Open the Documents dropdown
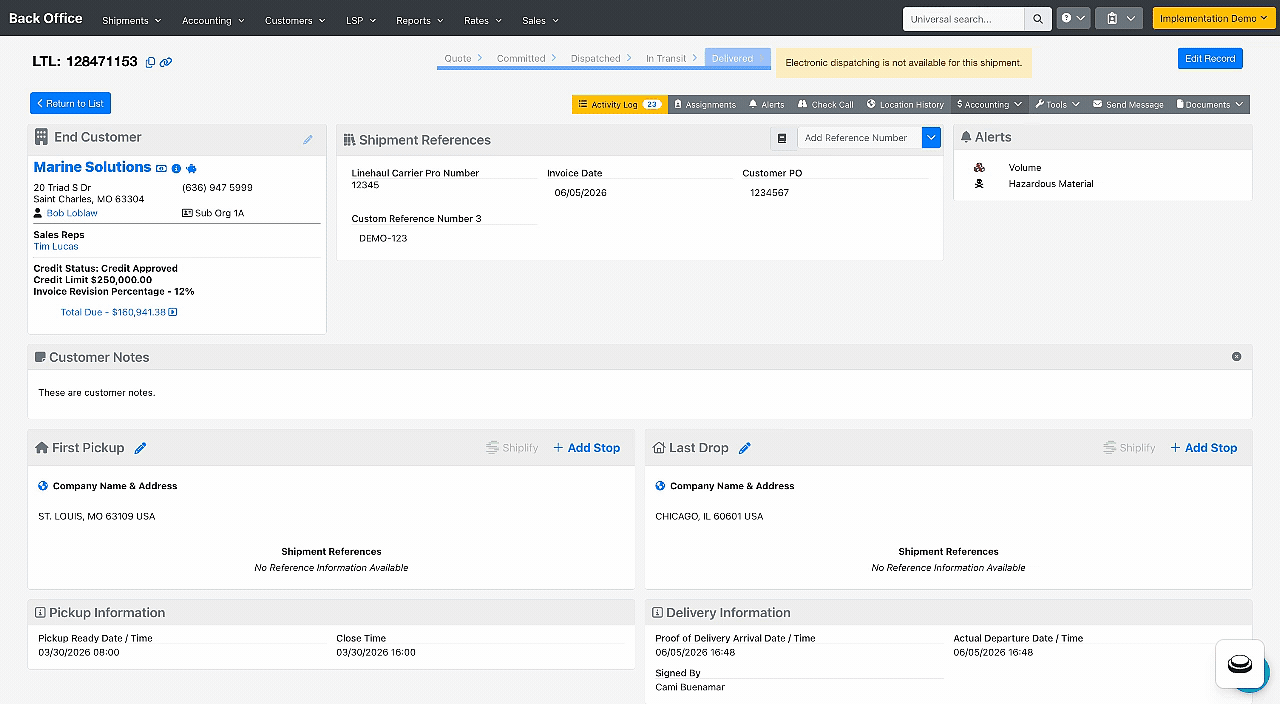Screen dimensions: 1280x704 point(1210,104)
